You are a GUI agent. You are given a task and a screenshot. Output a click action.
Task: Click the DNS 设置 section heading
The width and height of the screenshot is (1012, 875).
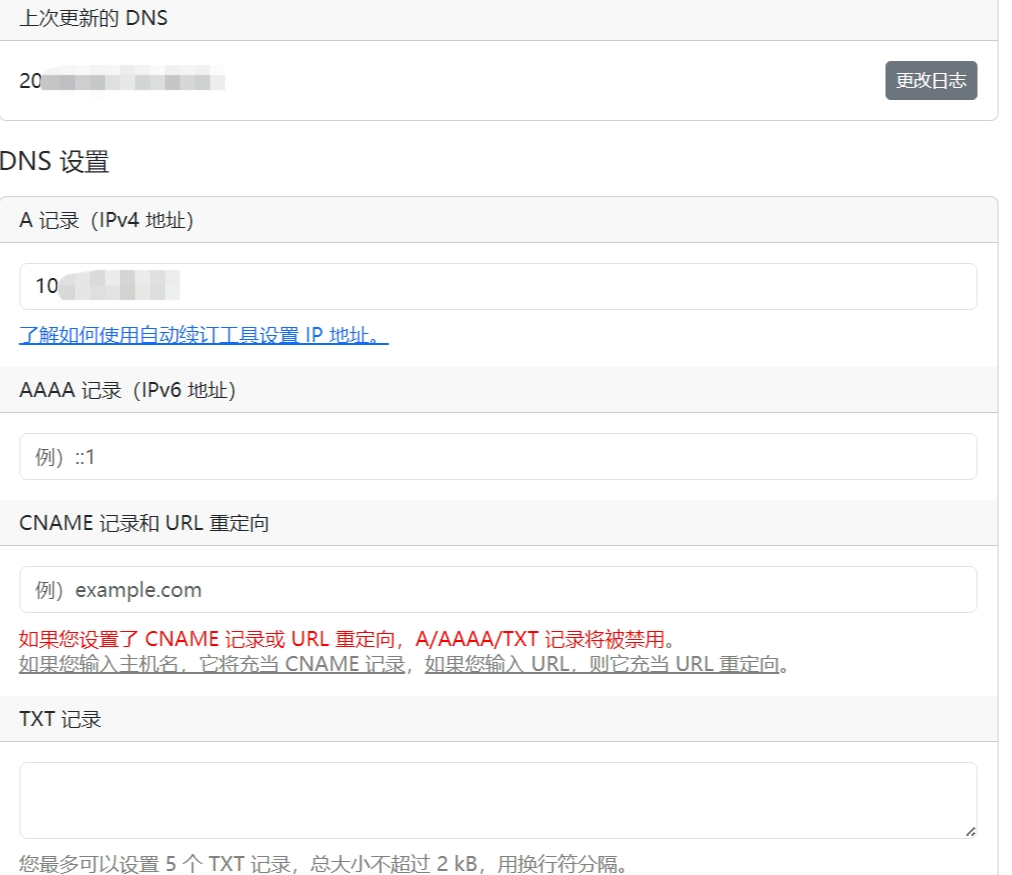point(55,162)
